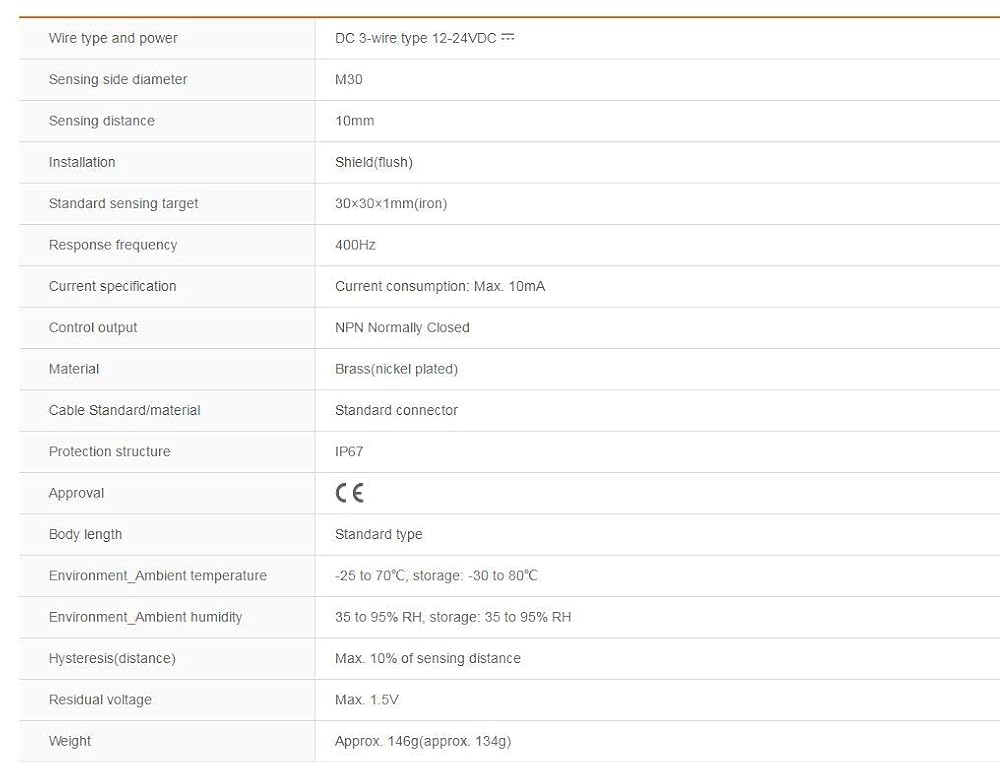The width and height of the screenshot is (1000, 763).
Task: Select the 'Shield(flush)' installation value
Action: tap(374, 163)
